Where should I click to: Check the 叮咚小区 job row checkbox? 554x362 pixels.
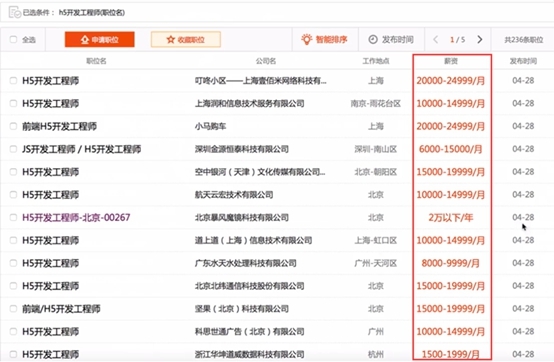point(13,81)
